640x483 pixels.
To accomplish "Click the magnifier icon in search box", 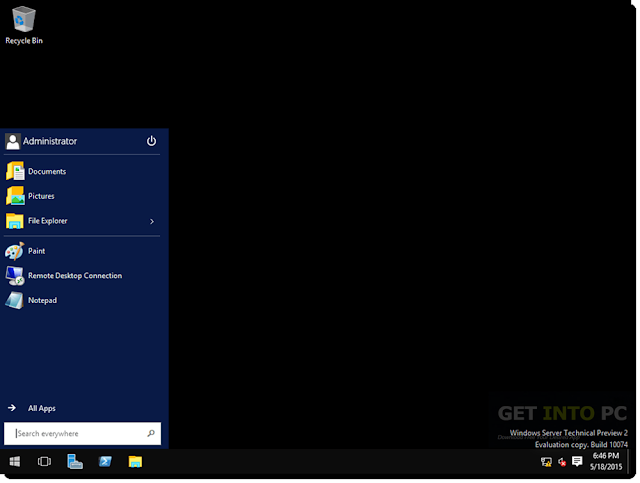I will click(151, 433).
